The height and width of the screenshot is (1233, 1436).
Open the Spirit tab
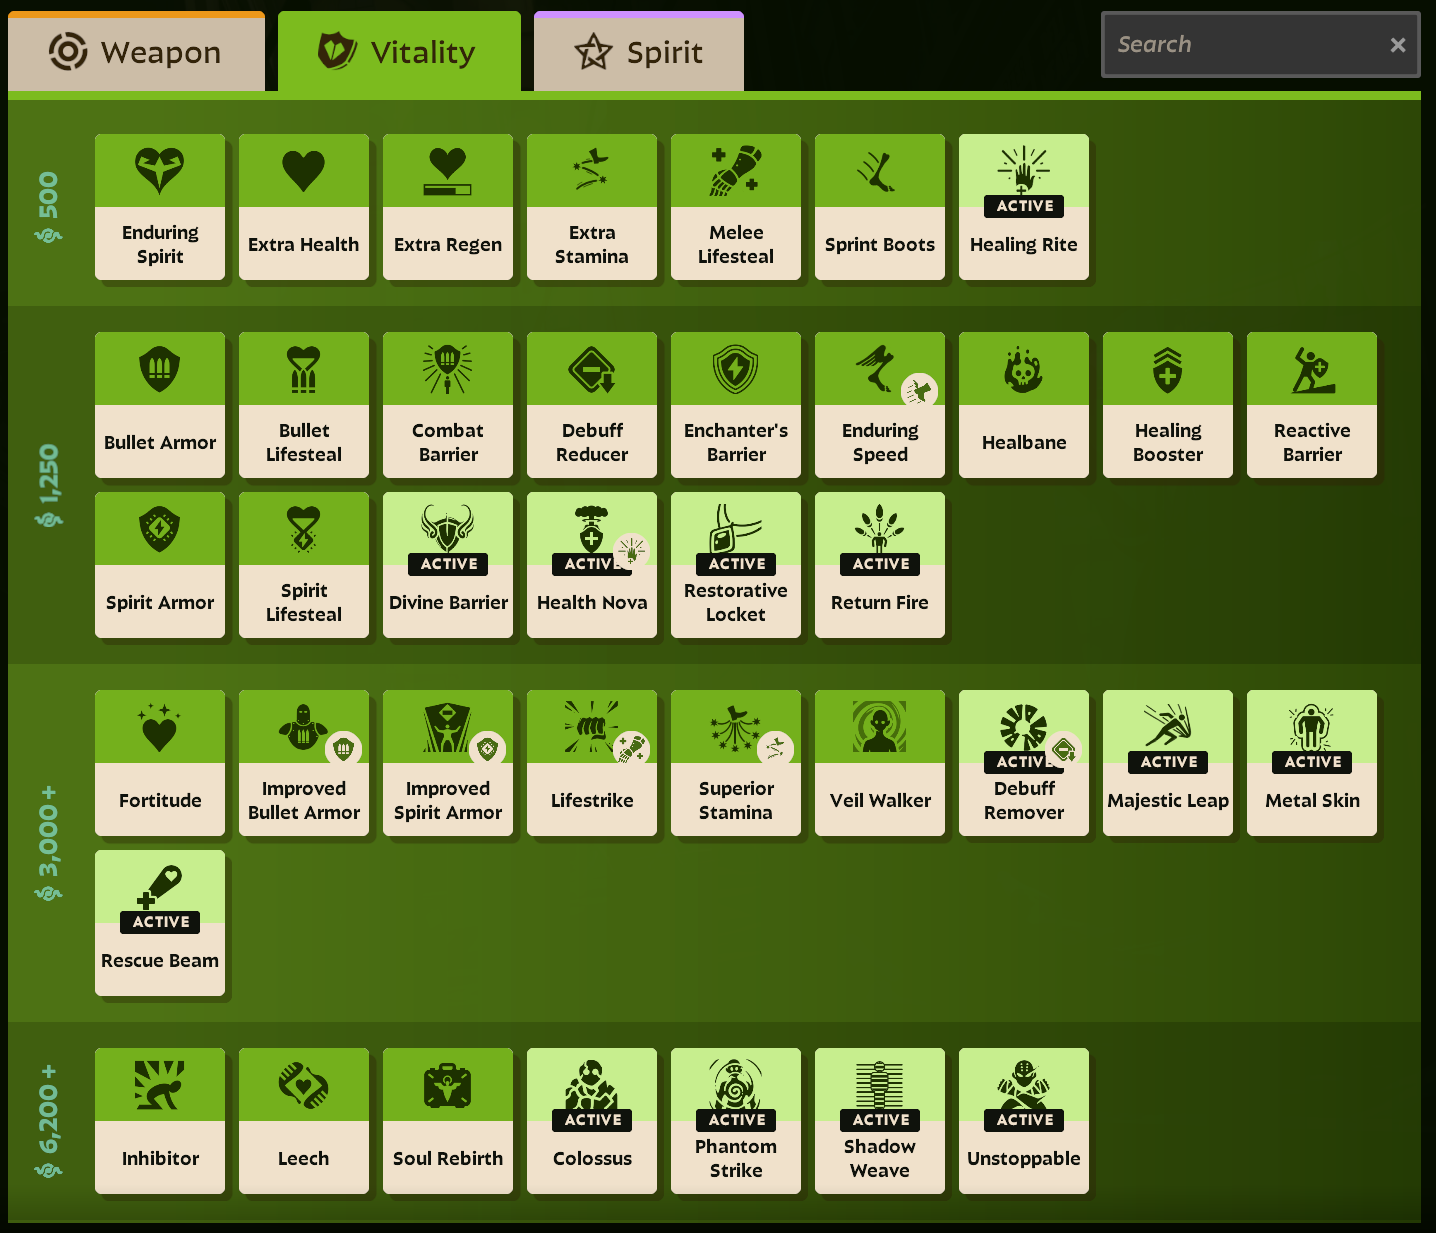(638, 52)
